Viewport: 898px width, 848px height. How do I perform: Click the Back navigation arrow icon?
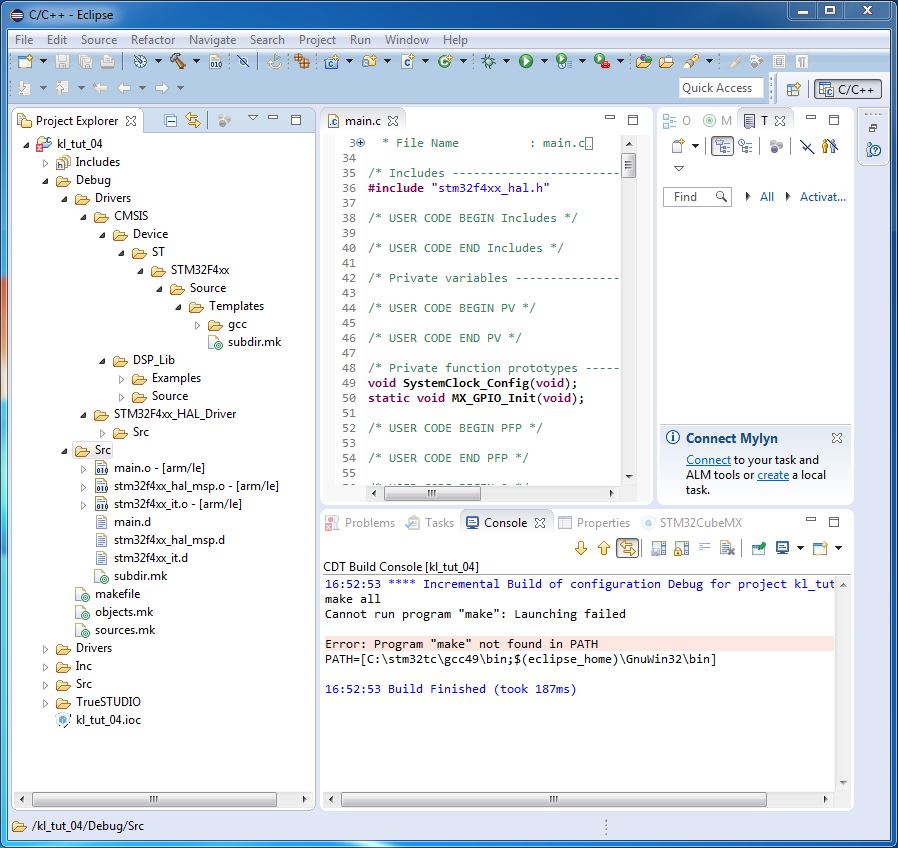pos(124,88)
